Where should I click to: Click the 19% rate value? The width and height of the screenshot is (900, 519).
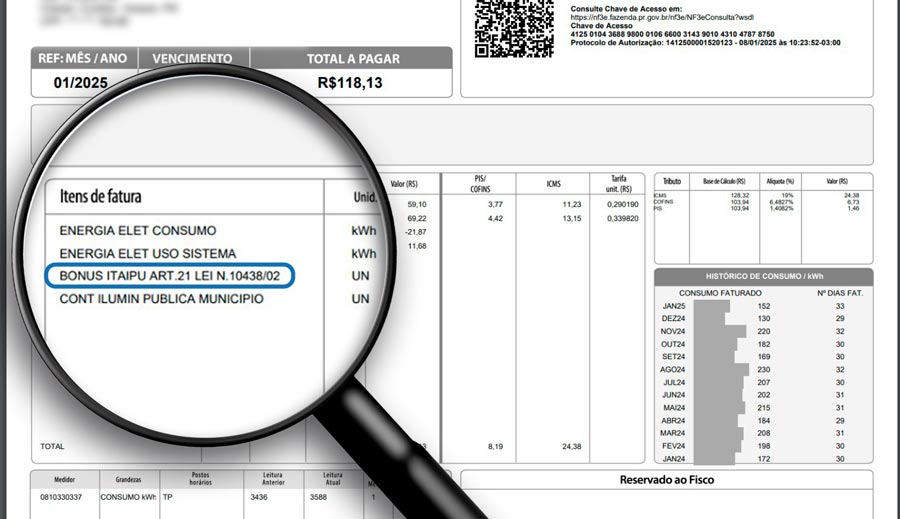tap(788, 196)
